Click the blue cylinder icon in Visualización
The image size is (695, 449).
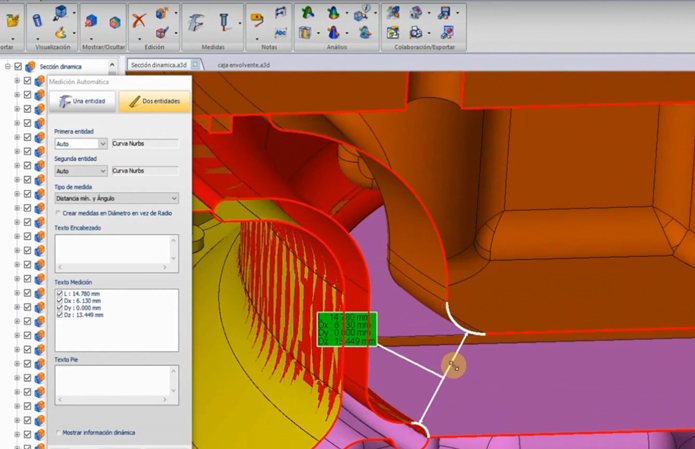(37, 20)
